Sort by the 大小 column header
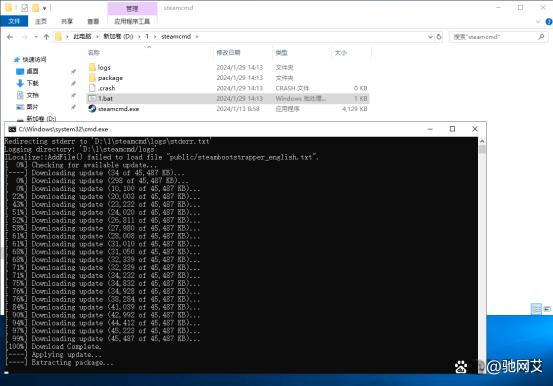The height and width of the screenshot is (386, 553). [340, 53]
